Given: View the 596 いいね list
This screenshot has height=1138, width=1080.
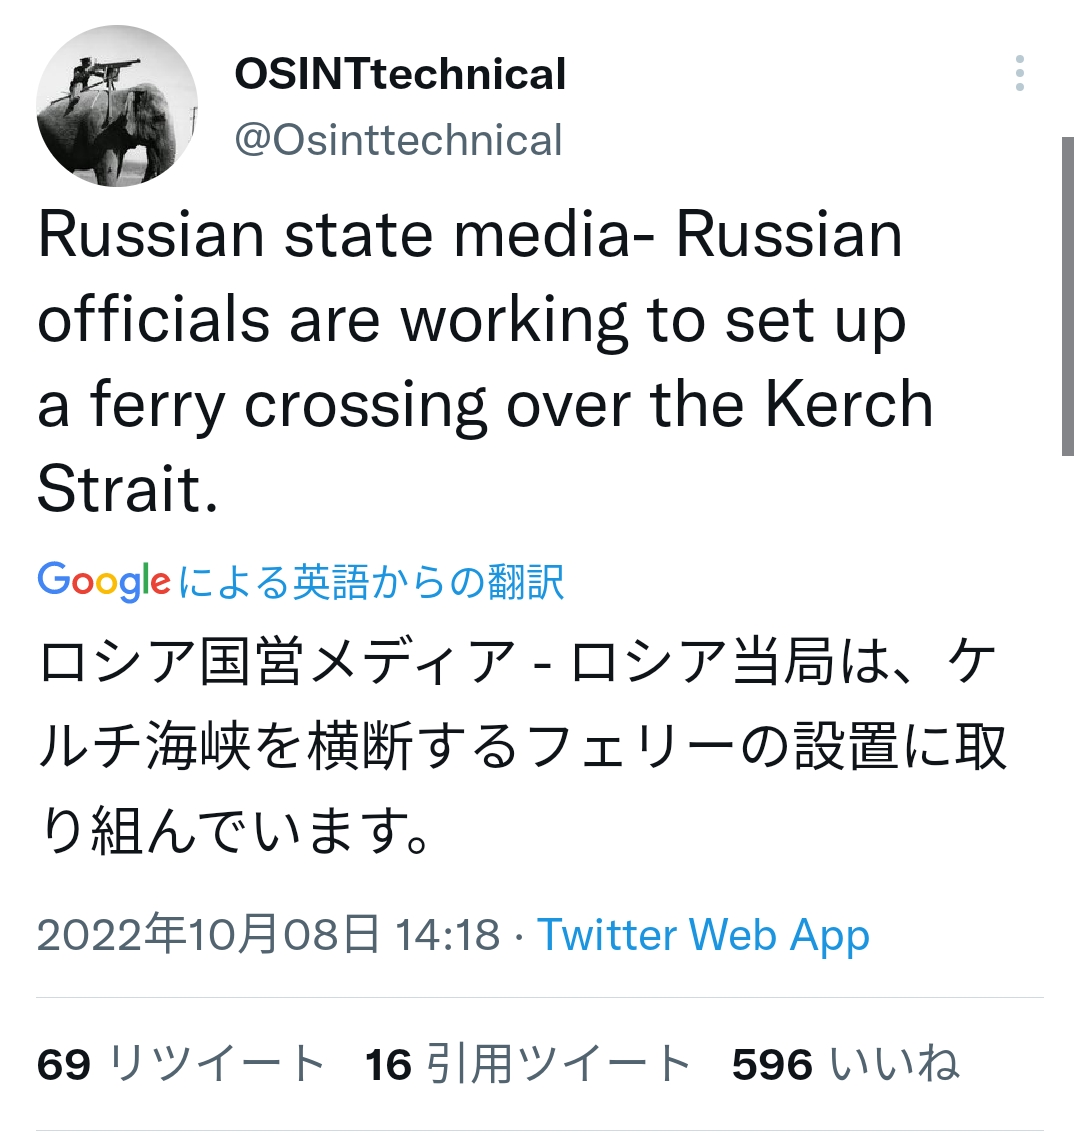Looking at the screenshot, I should (845, 1064).
